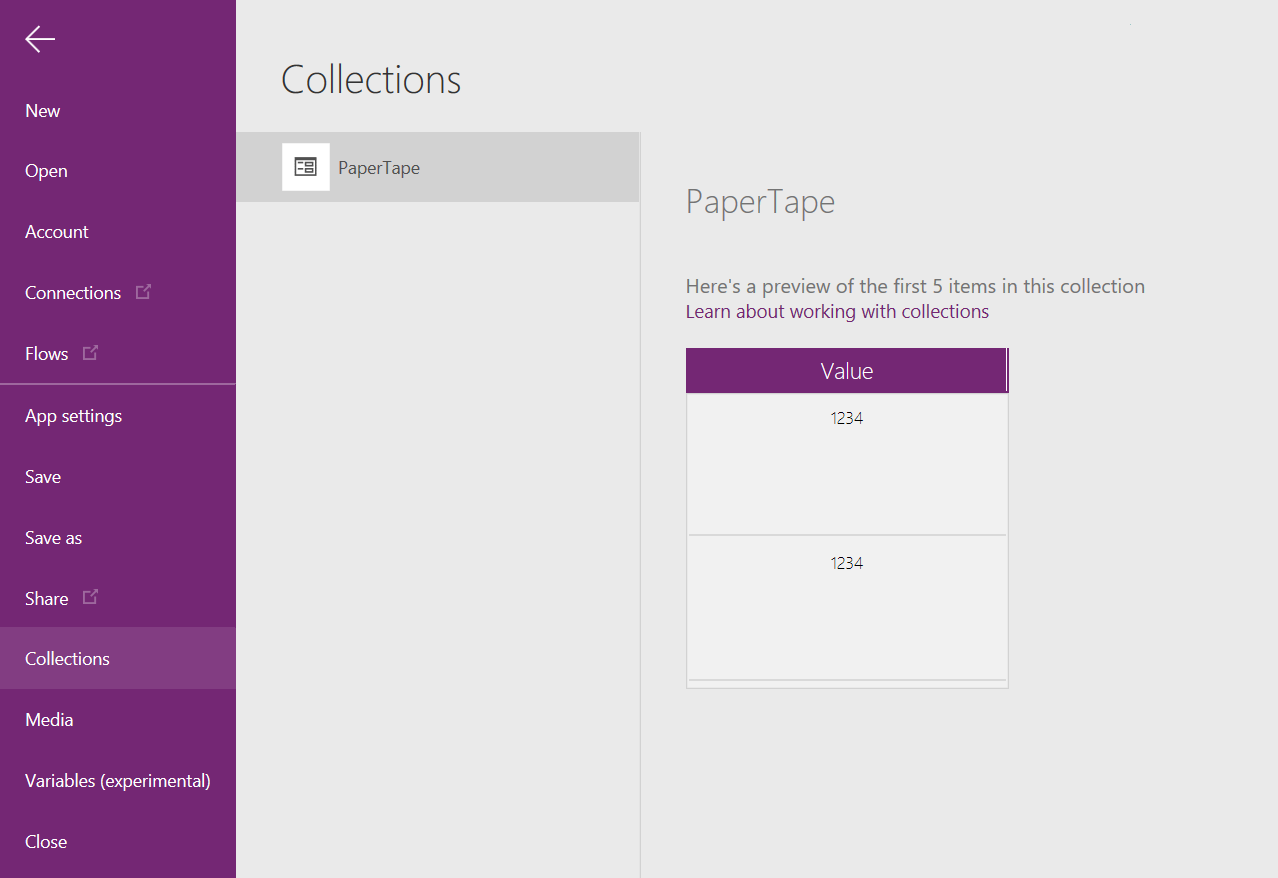Image resolution: width=1278 pixels, height=878 pixels.
Task: Click the external link icon beside Share
Action: coord(91,596)
